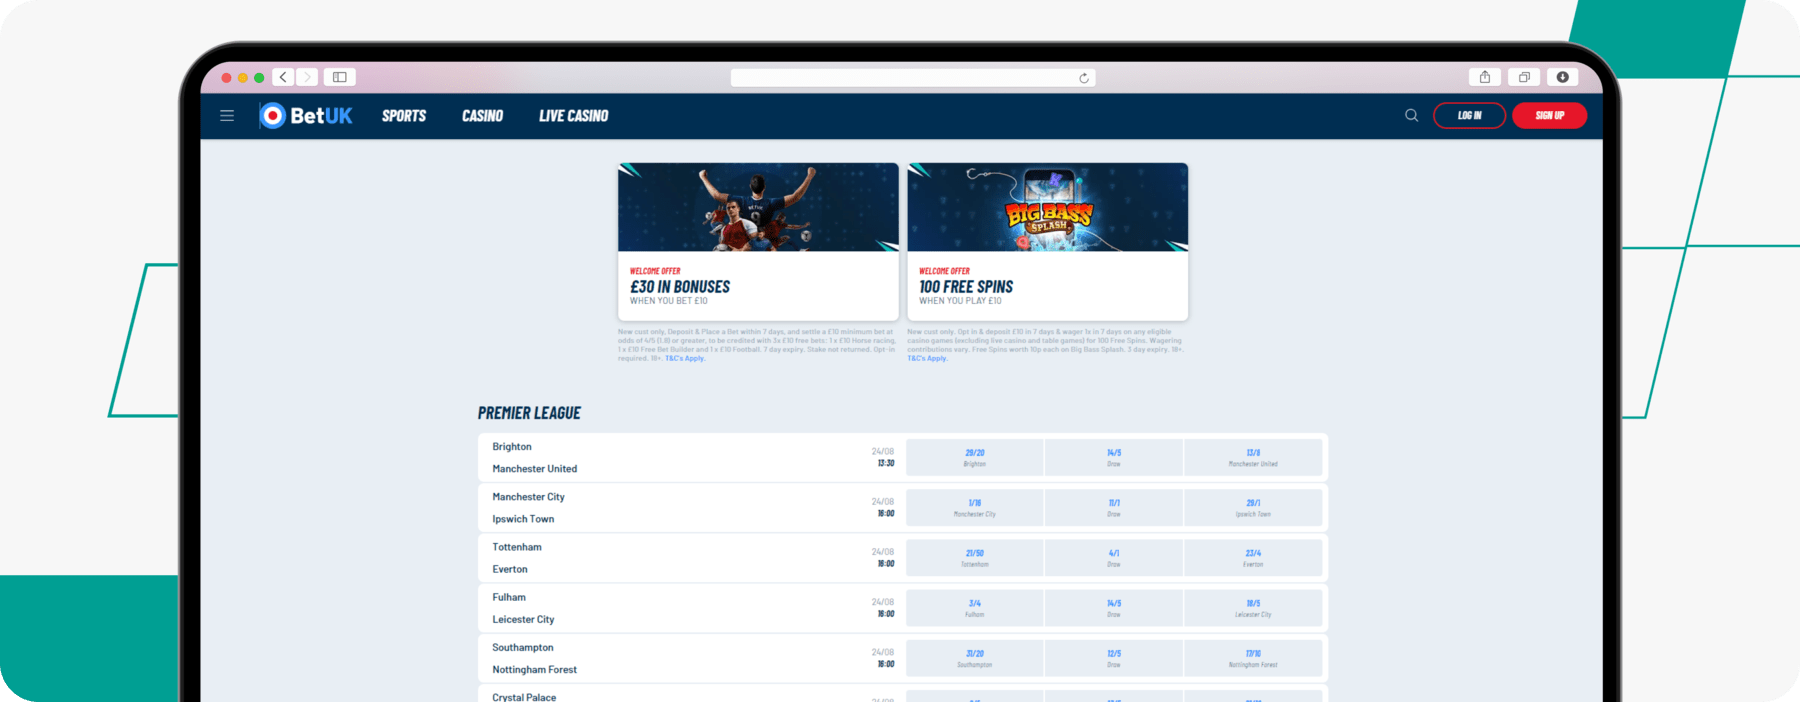Select Brighton win odds 29/20
The image size is (1800, 702).
click(974, 458)
